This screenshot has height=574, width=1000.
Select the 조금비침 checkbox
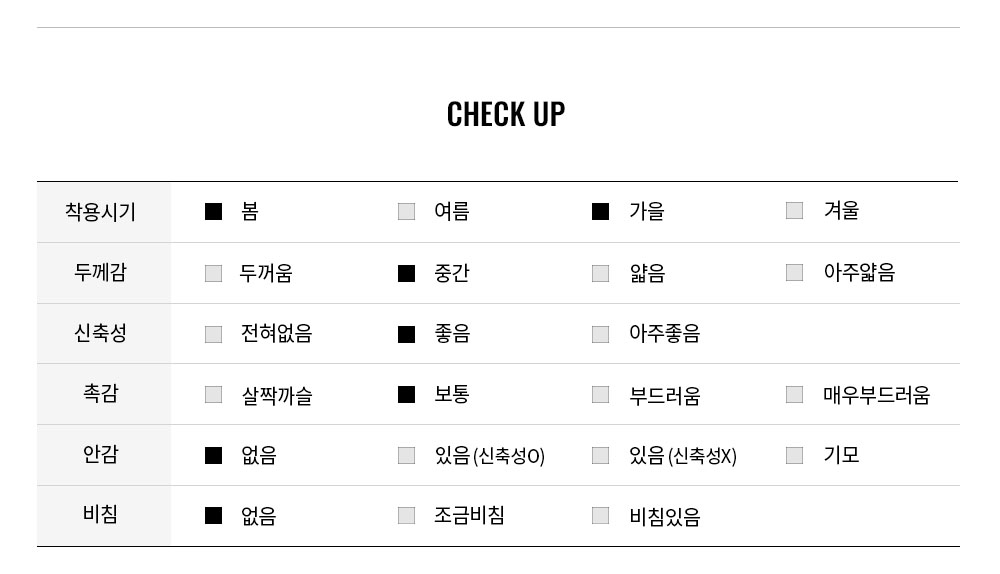(x=406, y=515)
